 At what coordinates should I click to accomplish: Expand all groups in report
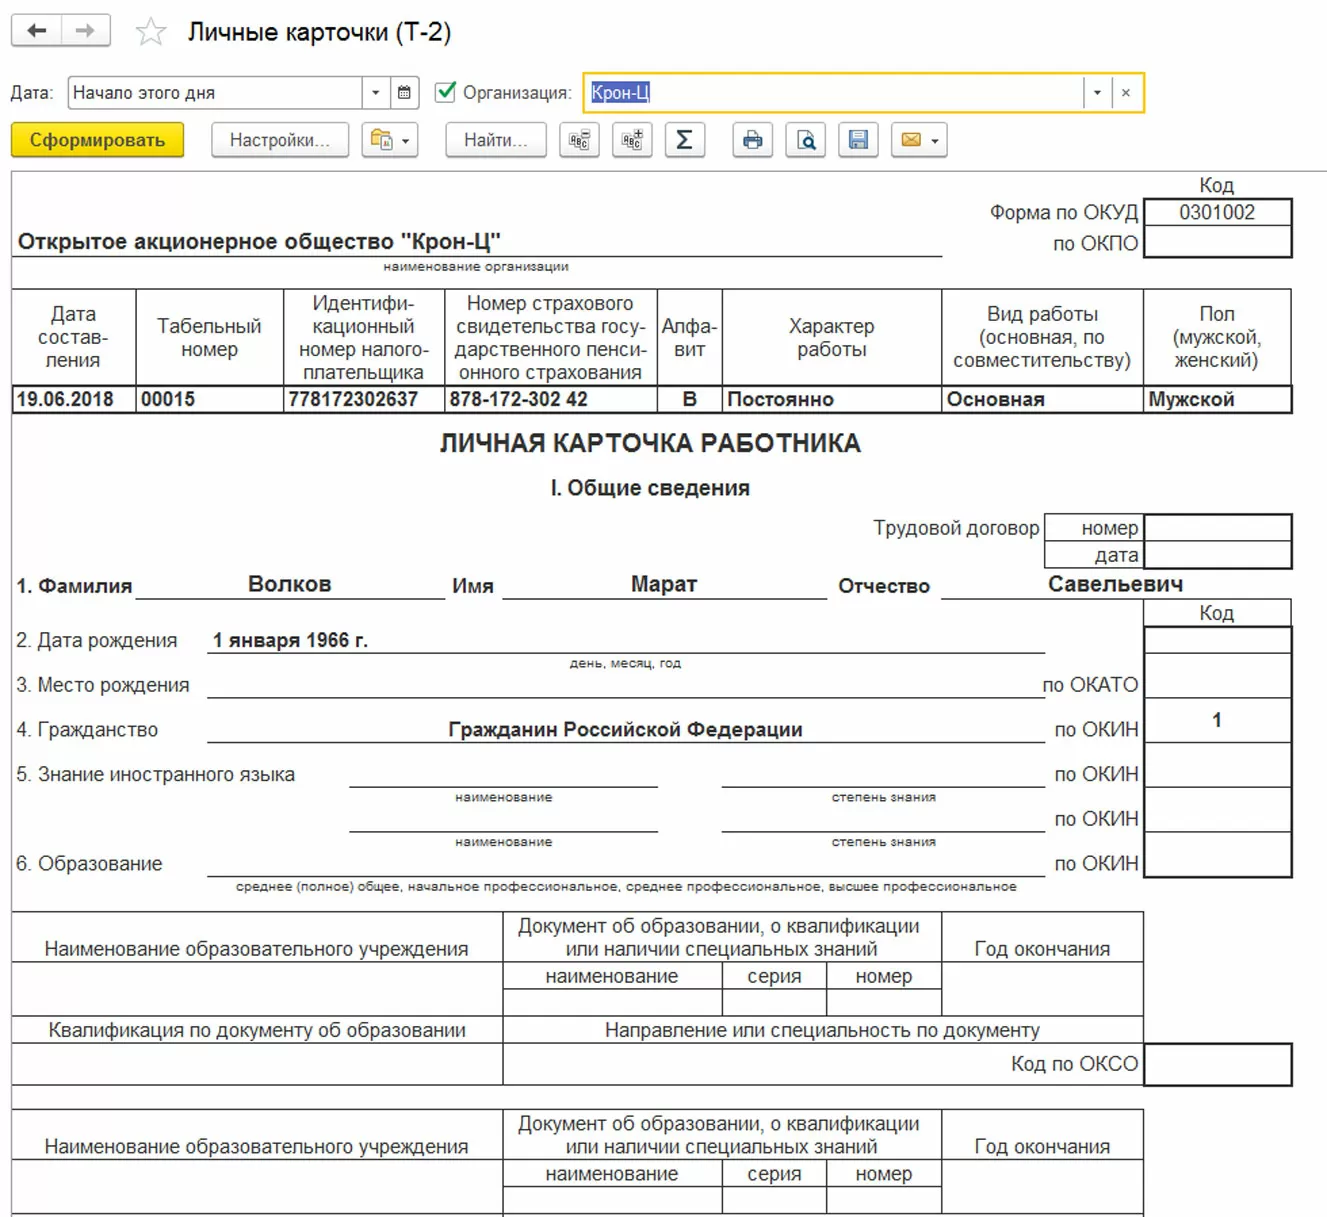point(632,140)
